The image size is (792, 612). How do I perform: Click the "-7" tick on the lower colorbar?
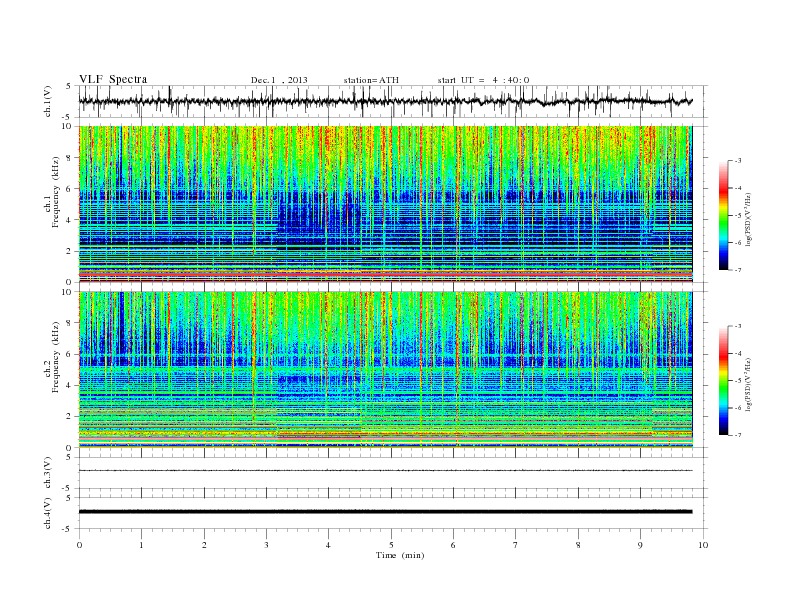[x=737, y=435]
